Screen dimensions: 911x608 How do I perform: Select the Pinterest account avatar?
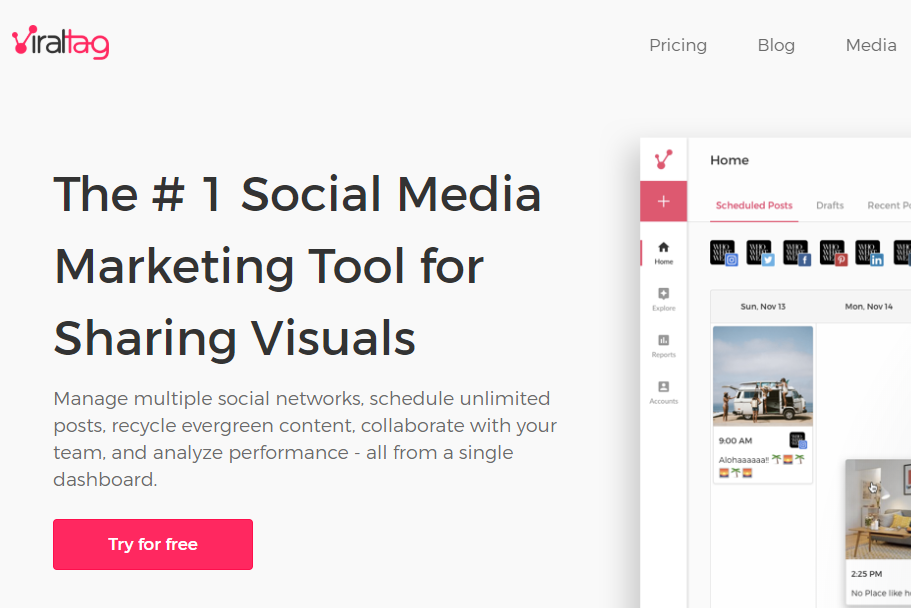[833, 252]
